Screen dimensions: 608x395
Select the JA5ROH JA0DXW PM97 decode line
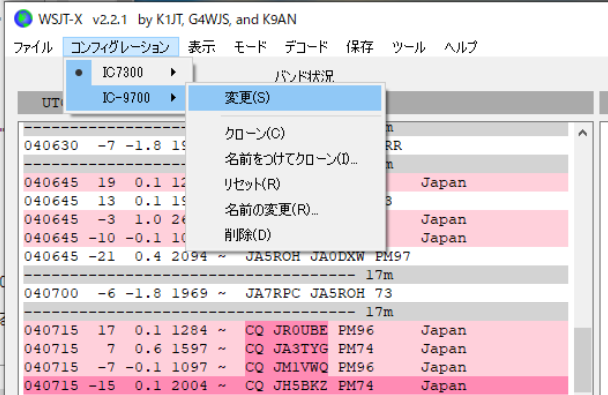[x=295, y=256]
